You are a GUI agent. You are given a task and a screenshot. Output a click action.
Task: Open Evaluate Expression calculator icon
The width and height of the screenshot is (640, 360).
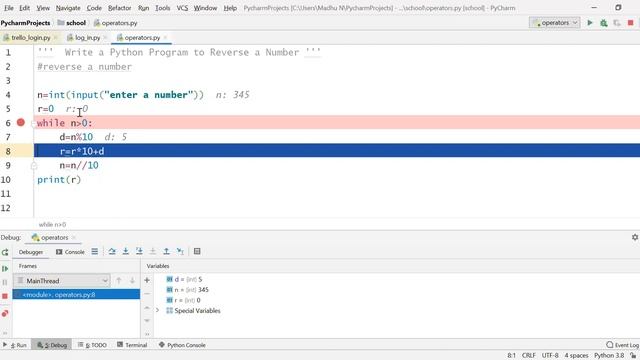point(197,251)
